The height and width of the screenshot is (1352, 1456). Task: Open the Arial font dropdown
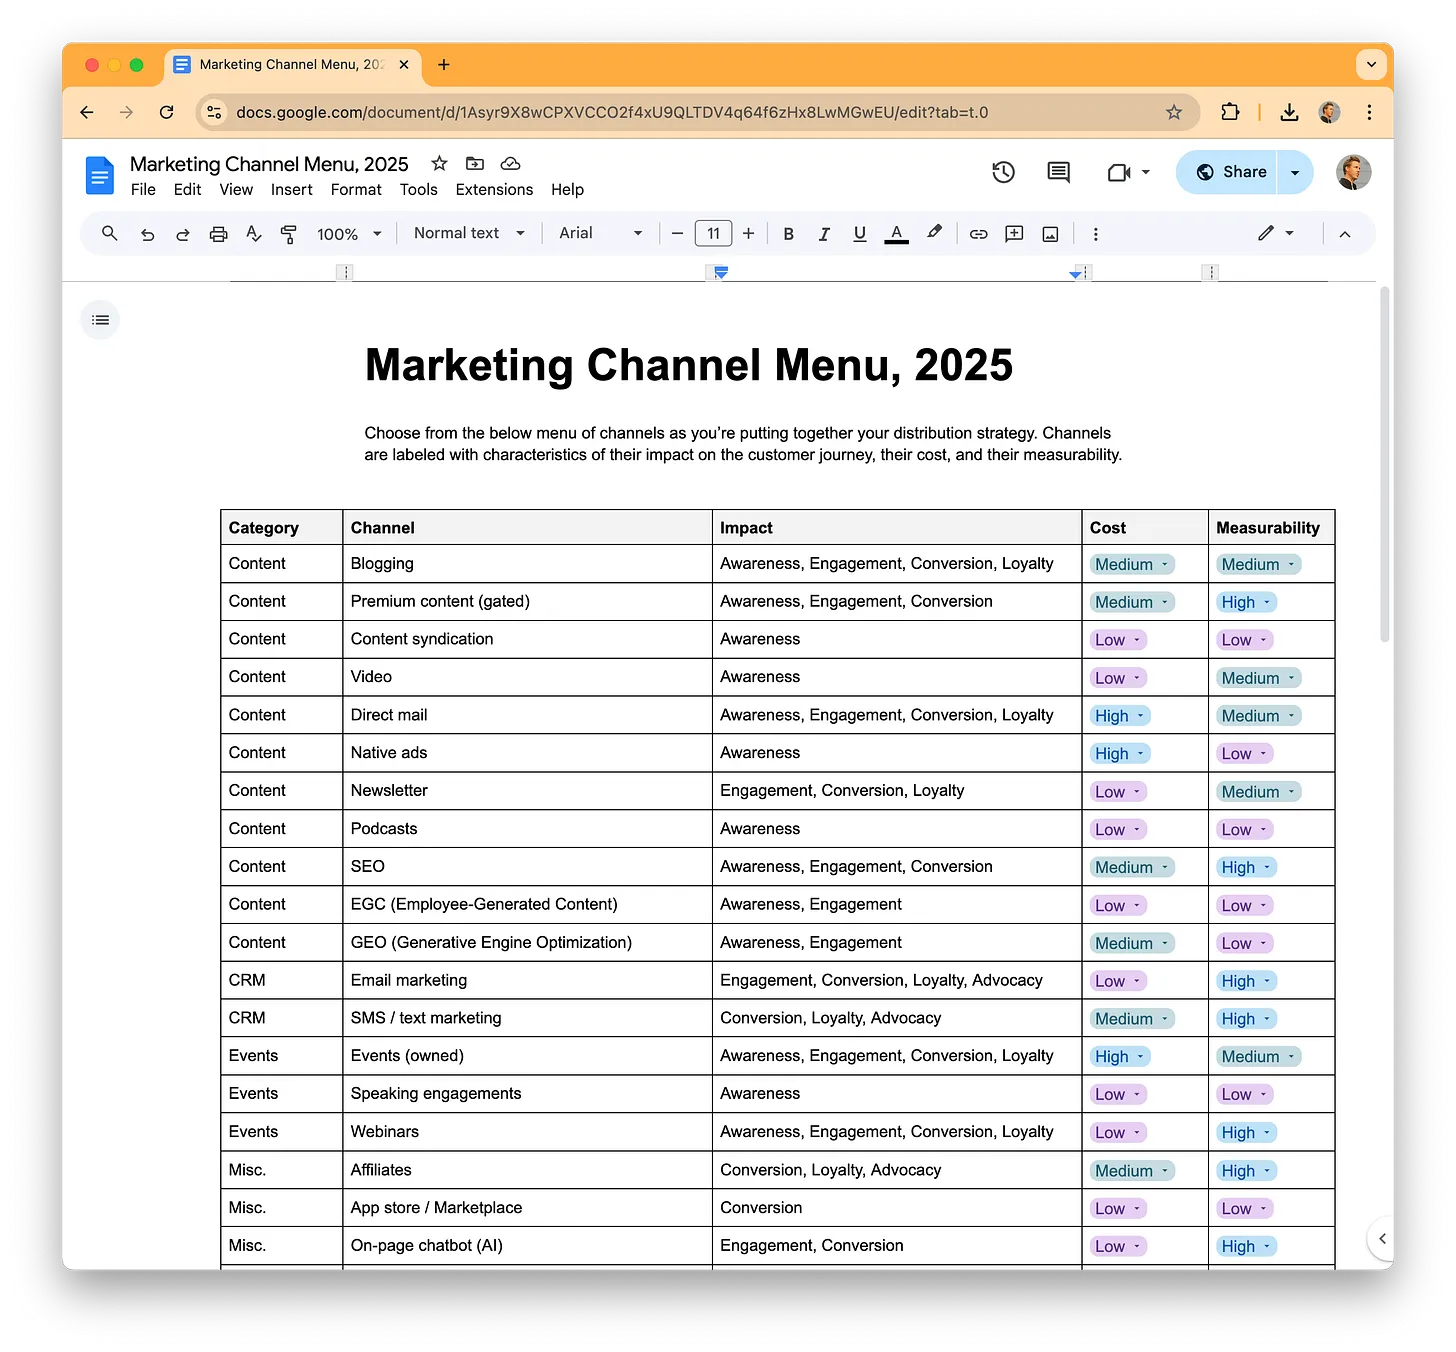pyautogui.click(x=600, y=233)
